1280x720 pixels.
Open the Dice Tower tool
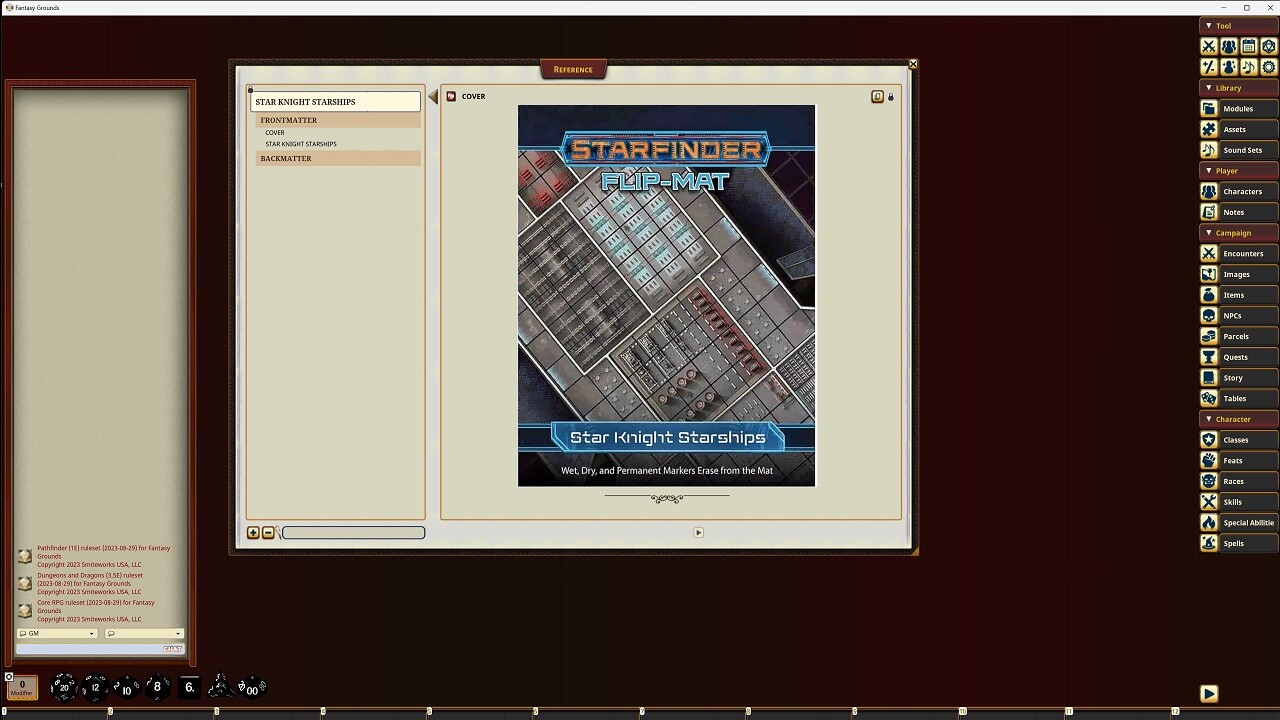point(1269,46)
